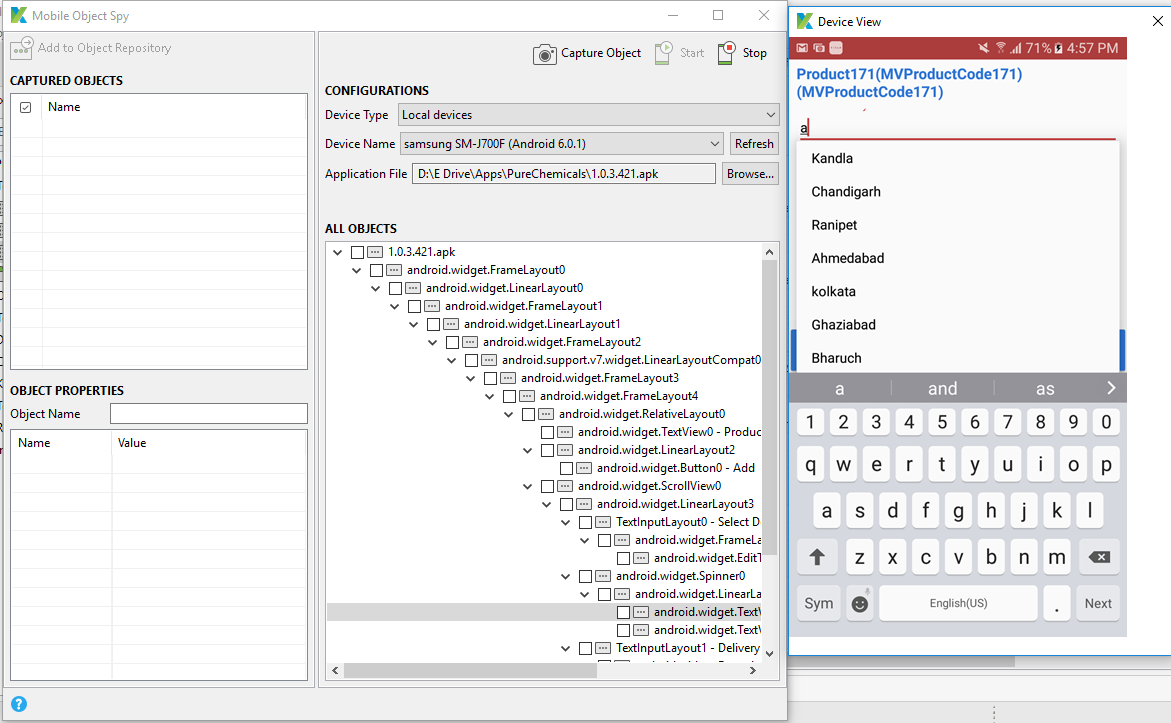Click the Refresh button
Viewport: 1171px width, 723px height.
click(x=754, y=144)
